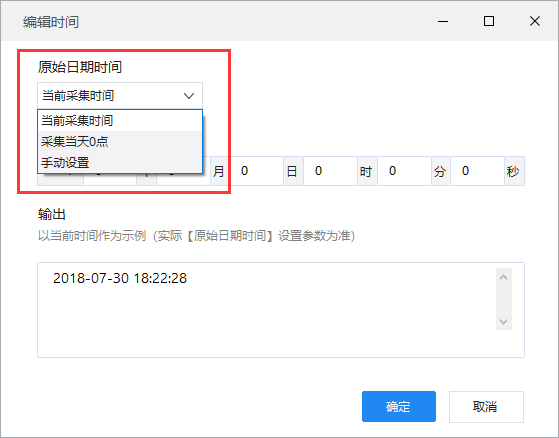
Task: Click the 分 value input field
Action: tap(404, 171)
